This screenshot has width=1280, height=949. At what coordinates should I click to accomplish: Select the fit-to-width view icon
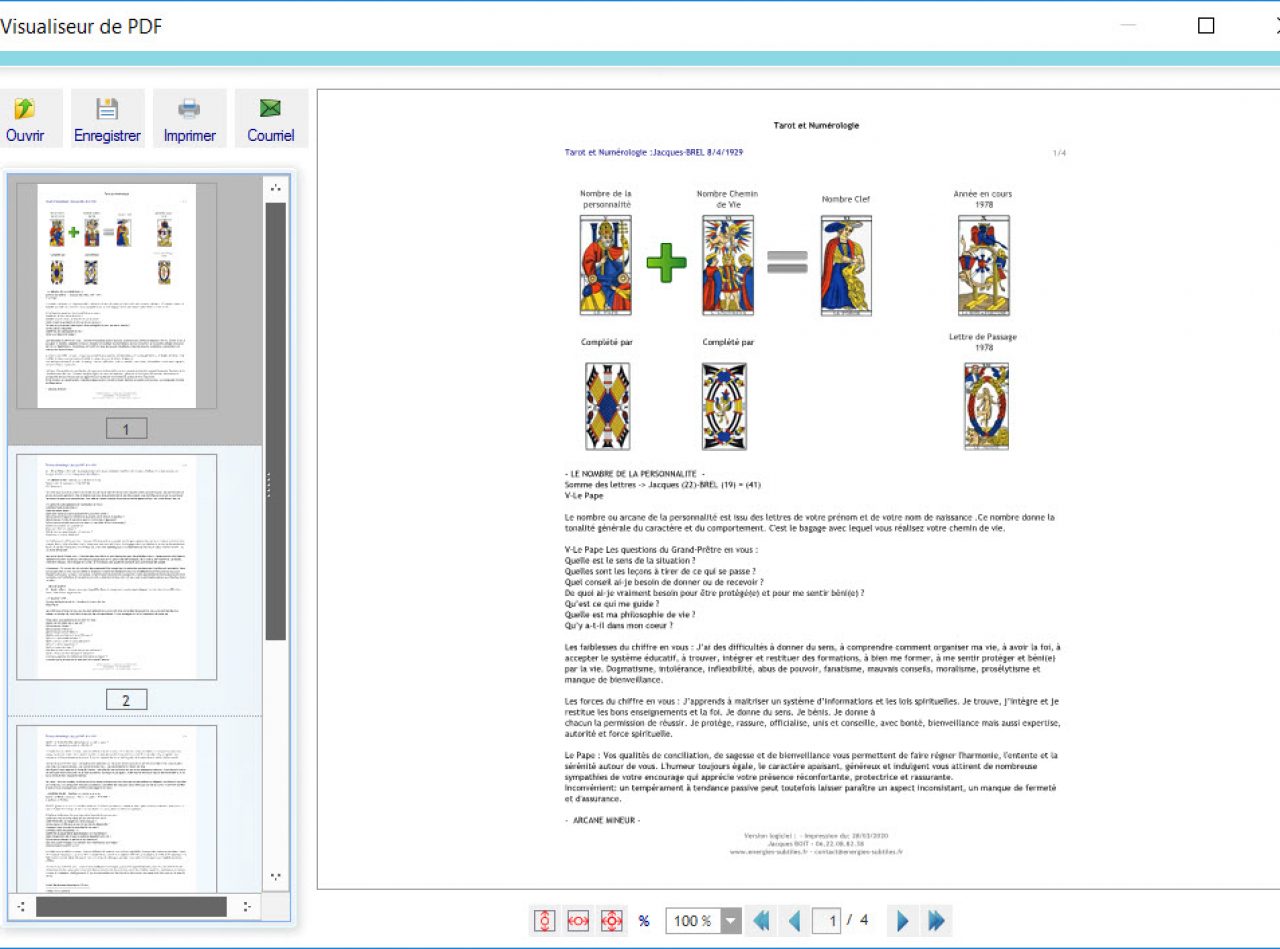(577, 920)
